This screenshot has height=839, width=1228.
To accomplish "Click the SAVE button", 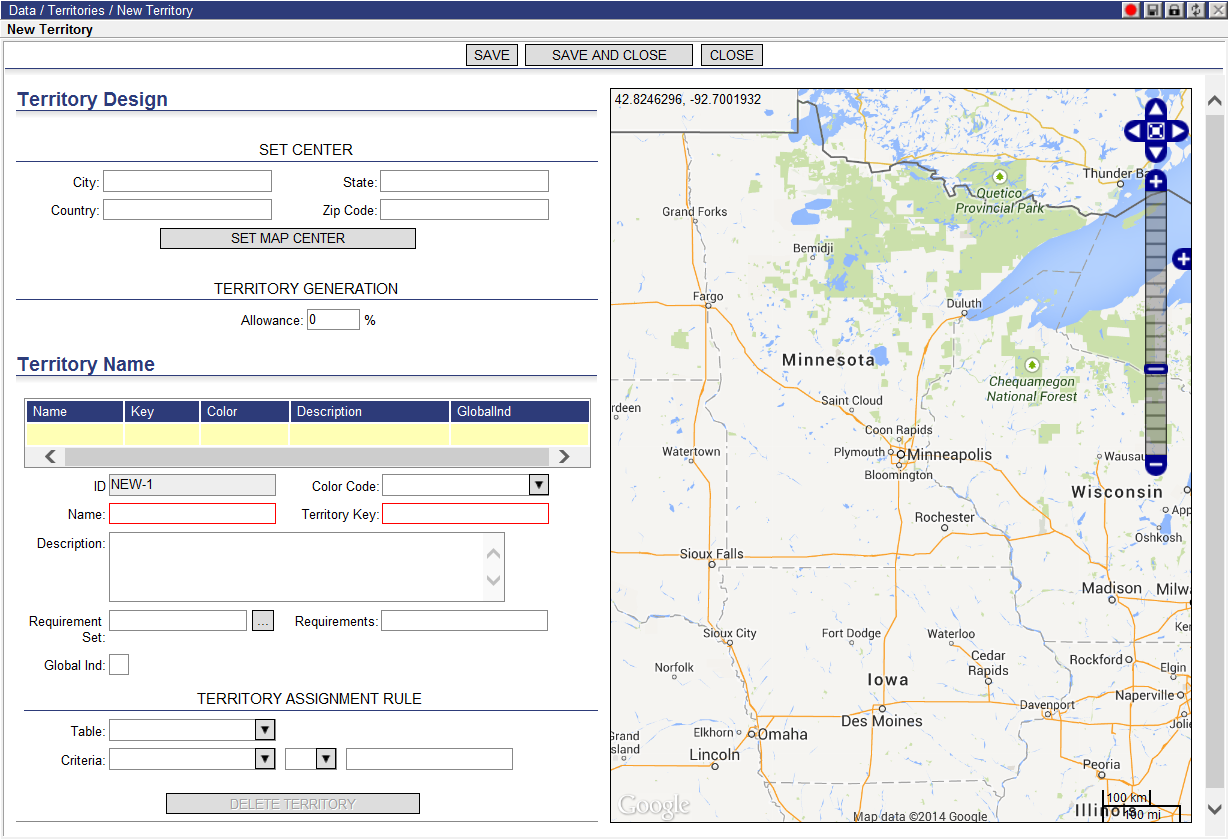I will point(492,55).
